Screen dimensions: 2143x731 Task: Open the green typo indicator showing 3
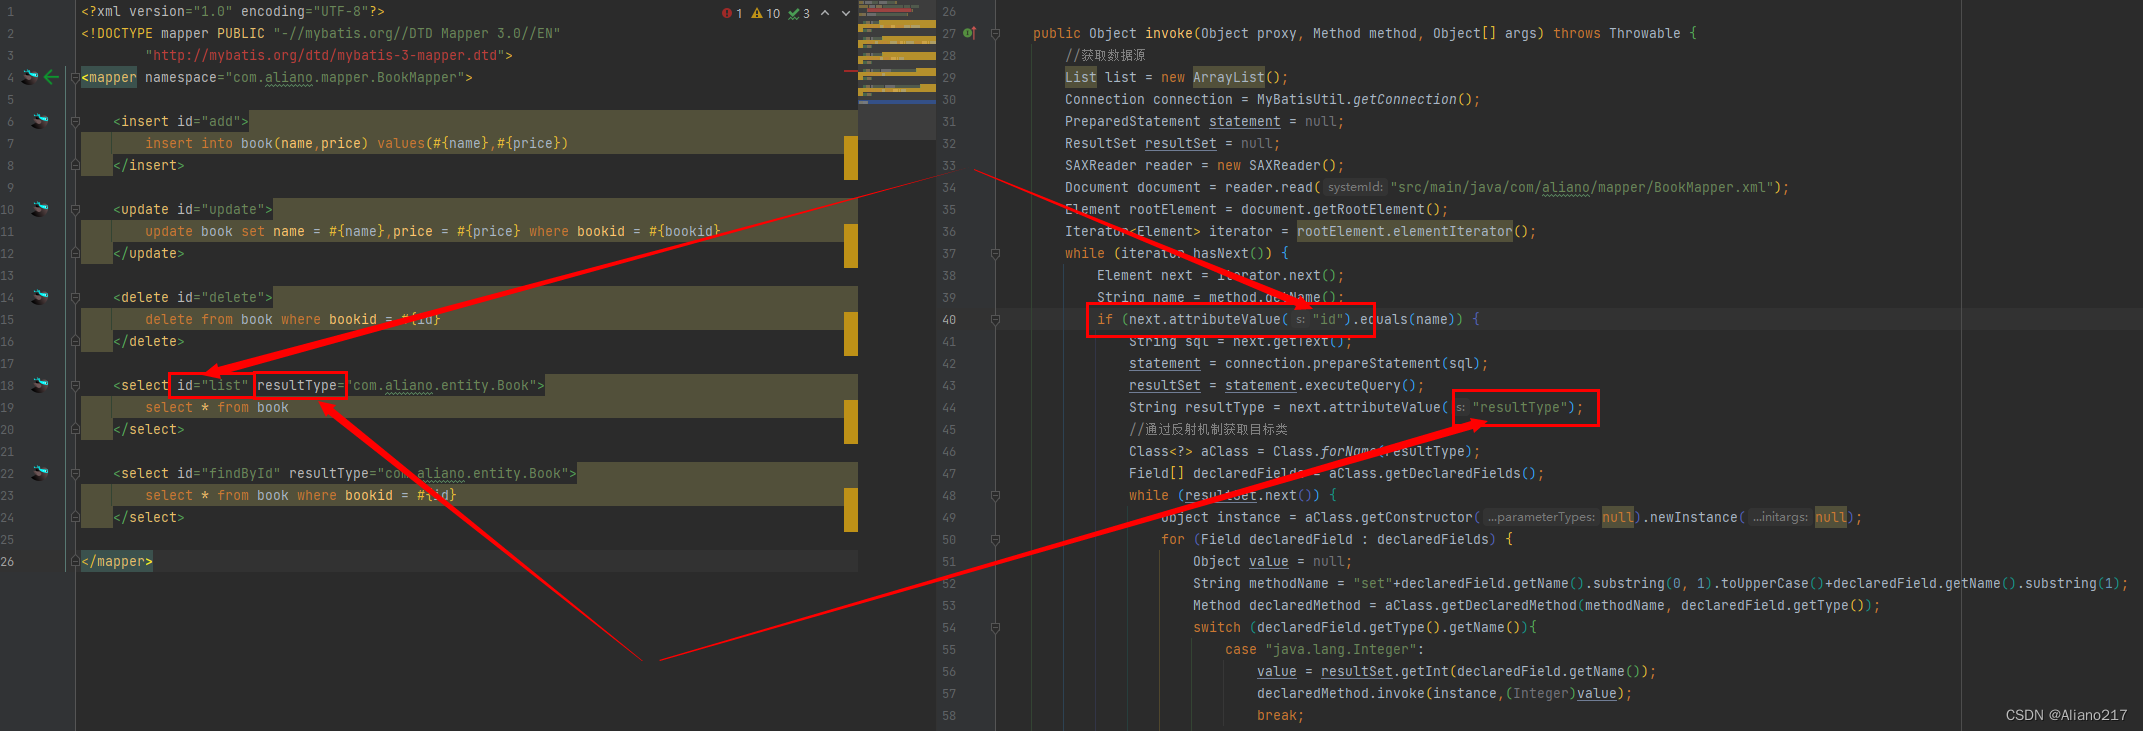[x=799, y=13]
